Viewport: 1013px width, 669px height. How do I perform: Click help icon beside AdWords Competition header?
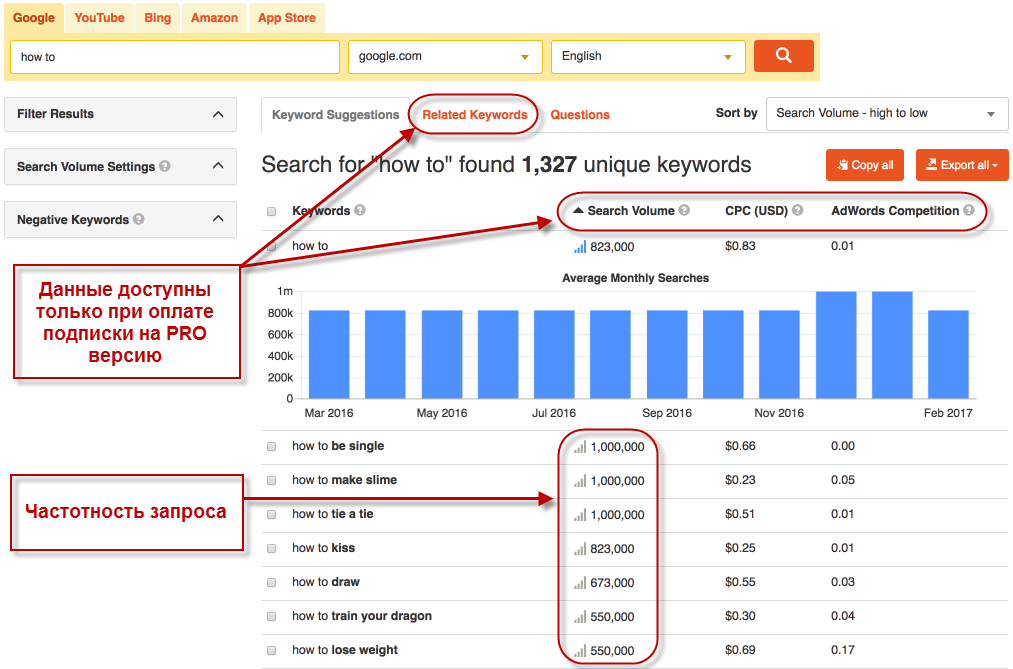point(968,210)
